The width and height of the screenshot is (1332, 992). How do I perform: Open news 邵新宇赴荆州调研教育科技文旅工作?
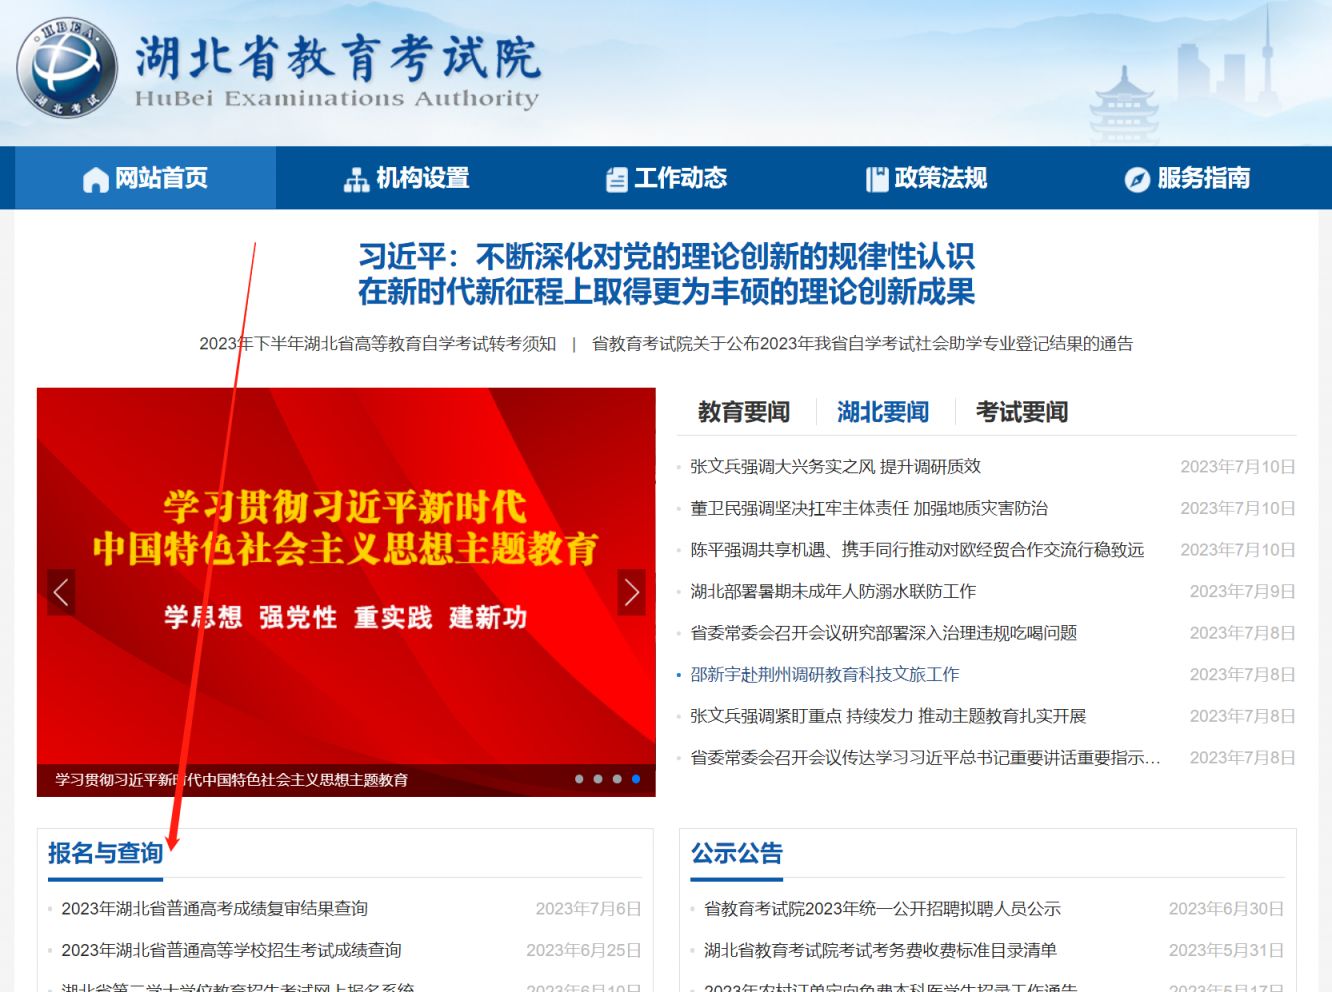pos(825,675)
